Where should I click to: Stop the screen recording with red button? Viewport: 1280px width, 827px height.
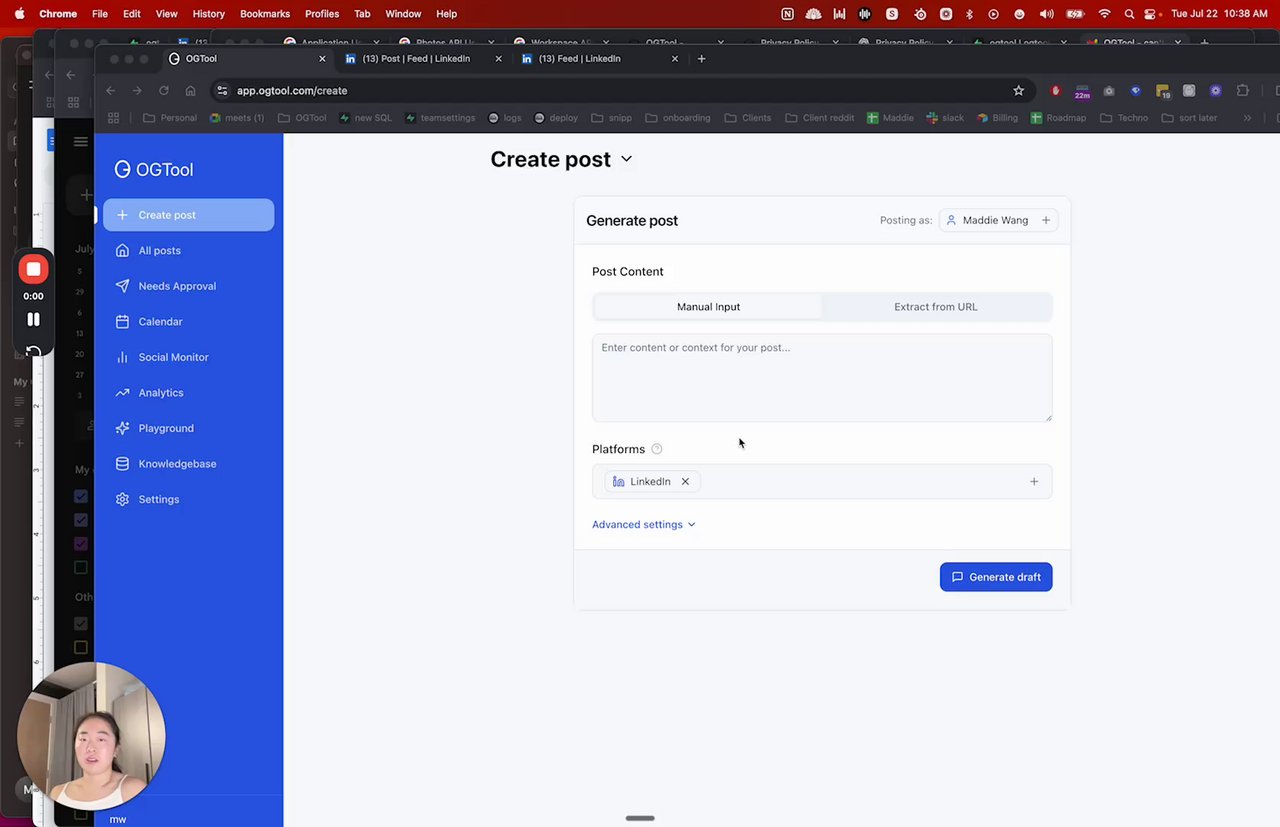point(33,269)
